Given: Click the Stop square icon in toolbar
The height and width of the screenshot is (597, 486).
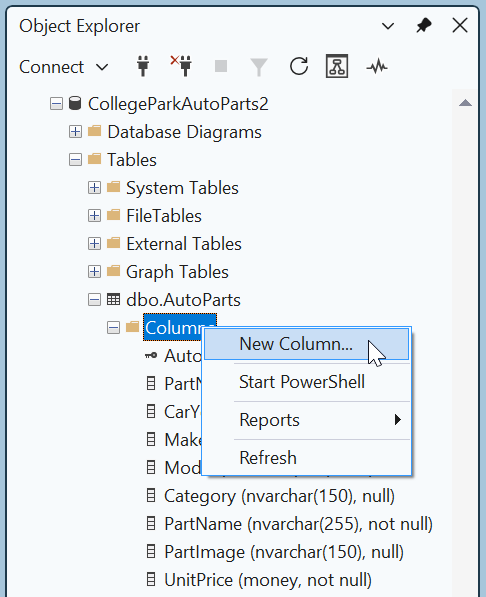Looking at the screenshot, I should tap(221, 66).
